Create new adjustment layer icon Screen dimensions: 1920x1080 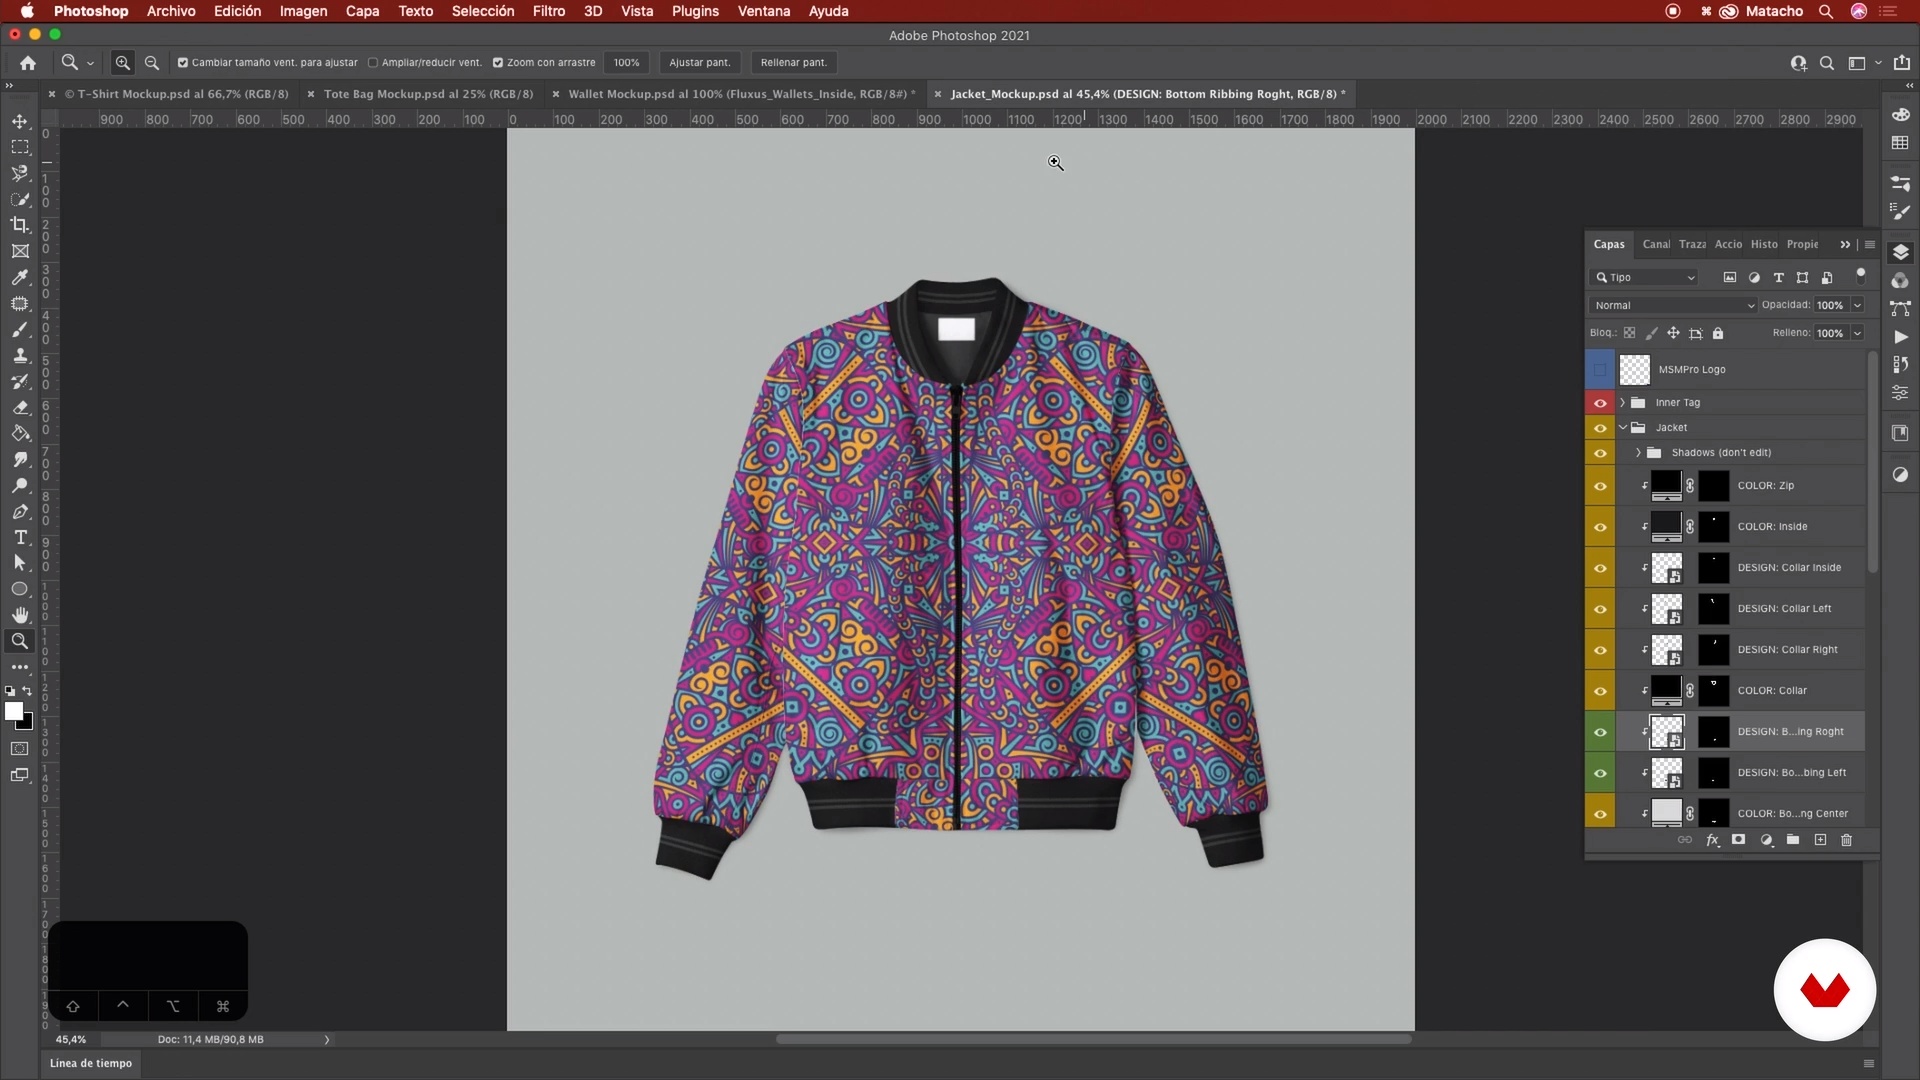(1766, 840)
